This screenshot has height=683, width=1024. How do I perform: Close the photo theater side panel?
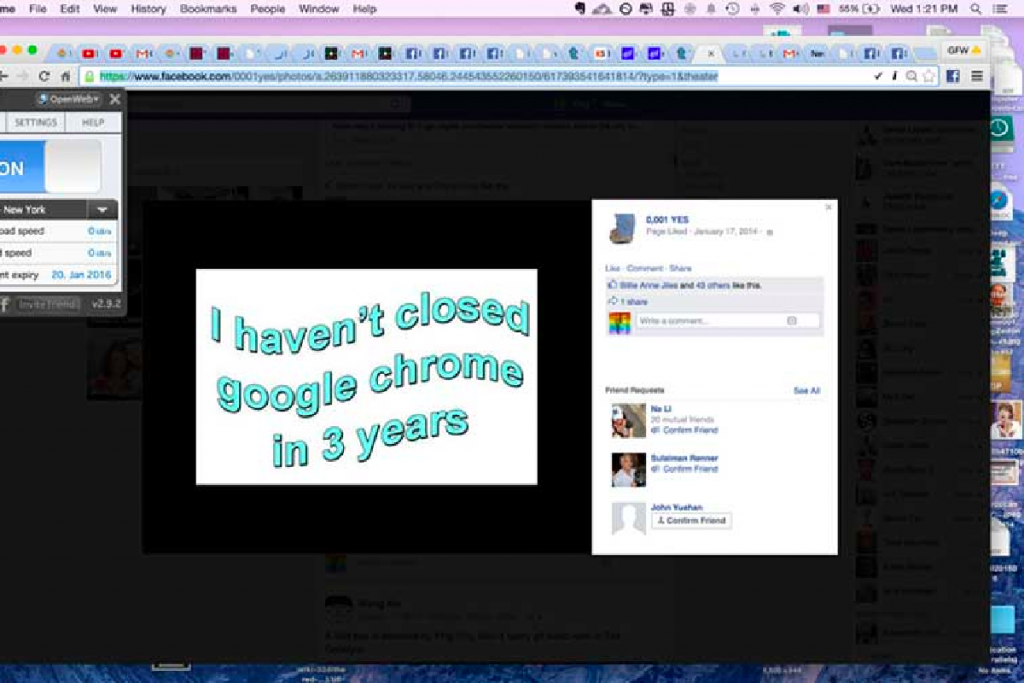coord(828,207)
